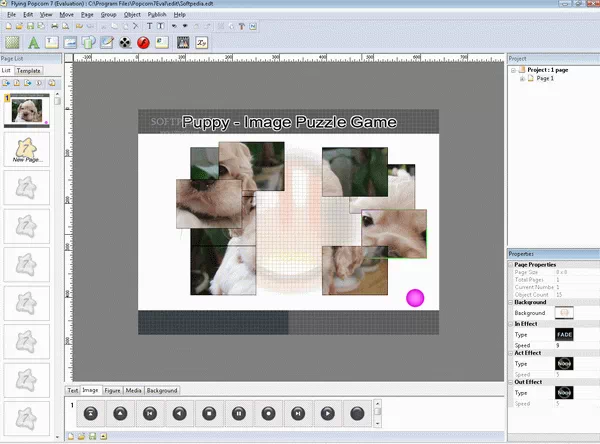Click the Act Effect None type swatch
This screenshot has width=600, height=444.
click(x=564, y=364)
